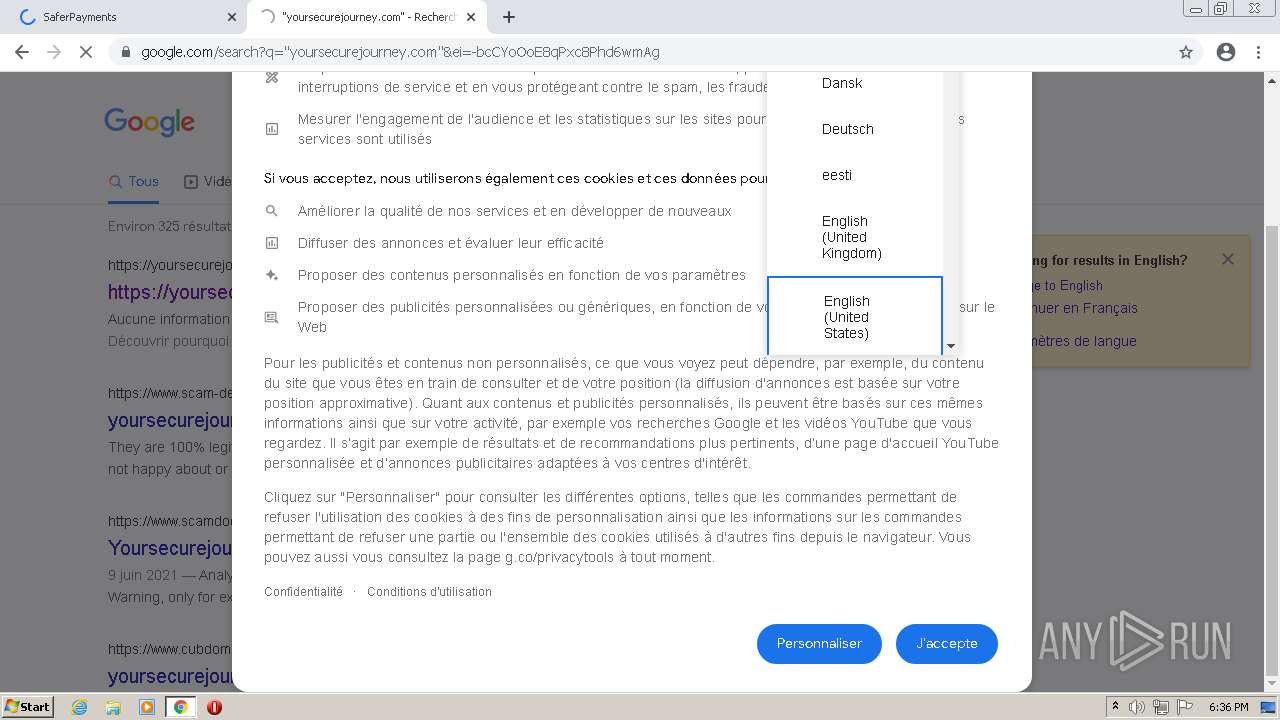The image size is (1280, 720).
Task: Click the red Opera taskbar icon
Action: (214, 707)
